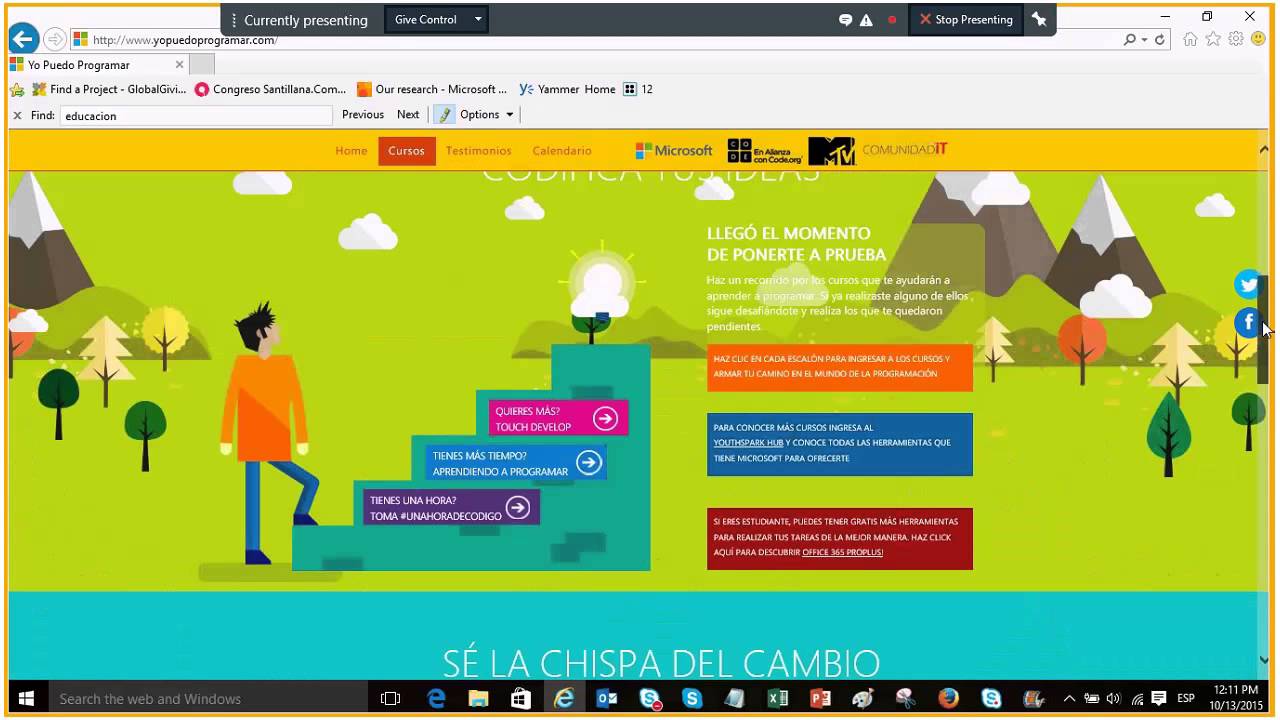Screen dimensions: 1280x720
Task: Click arrow on Aprendiendo a Programar step
Action: coord(589,462)
